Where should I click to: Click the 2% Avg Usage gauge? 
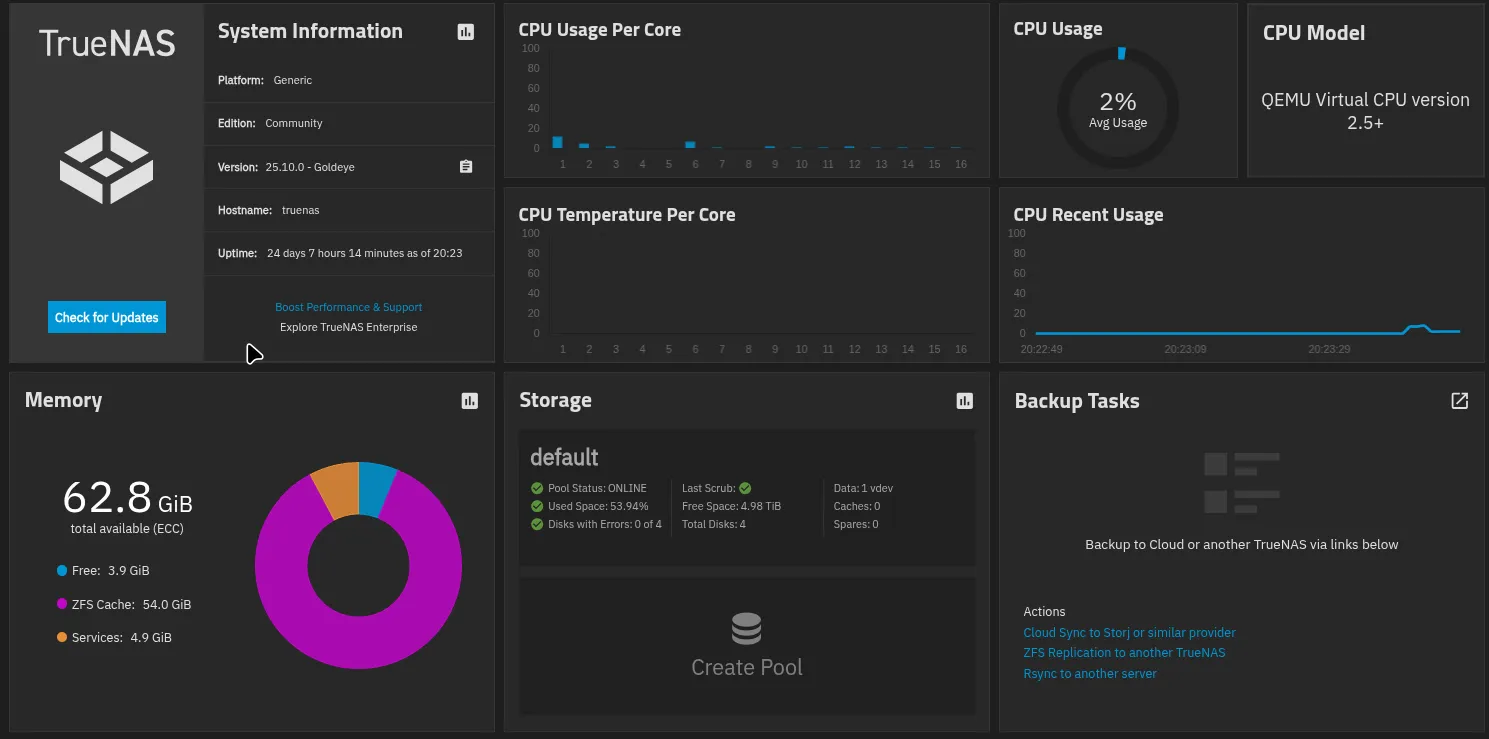[1118, 108]
